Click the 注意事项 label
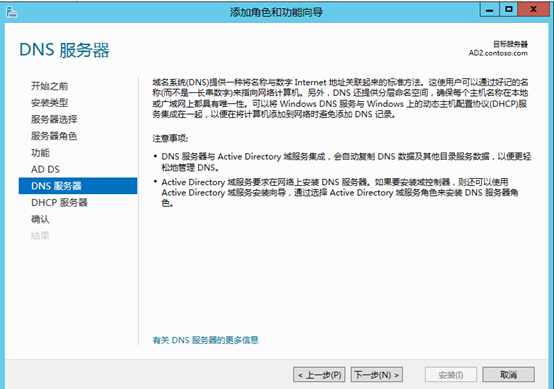The image size is (554, 389). coord(170,138)
